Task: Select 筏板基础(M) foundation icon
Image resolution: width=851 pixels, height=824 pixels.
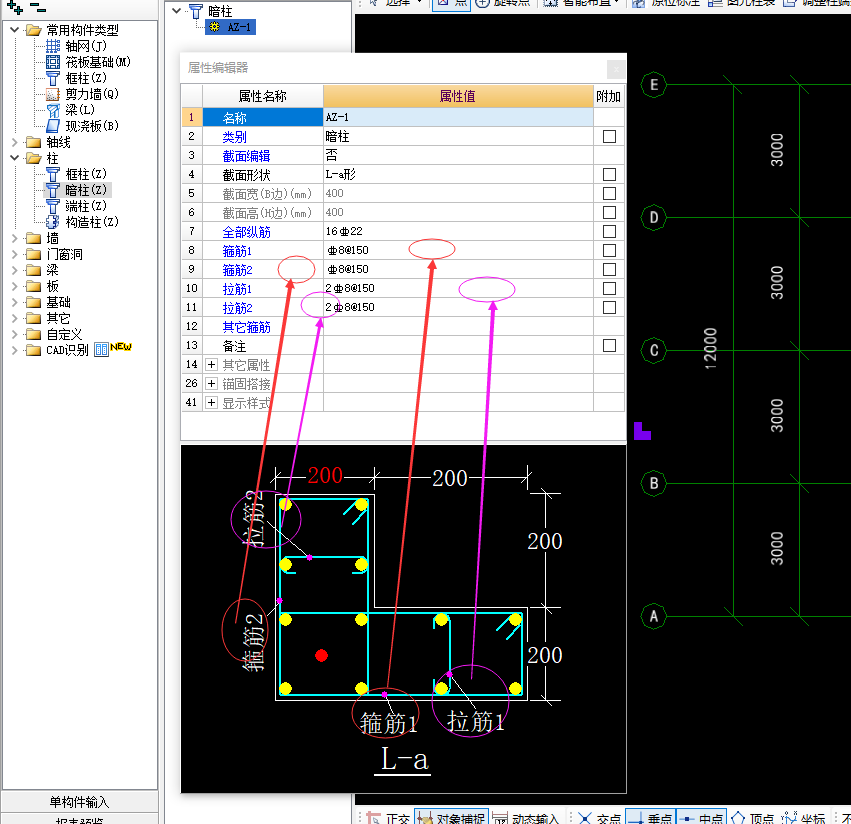Action: [53, 62]
